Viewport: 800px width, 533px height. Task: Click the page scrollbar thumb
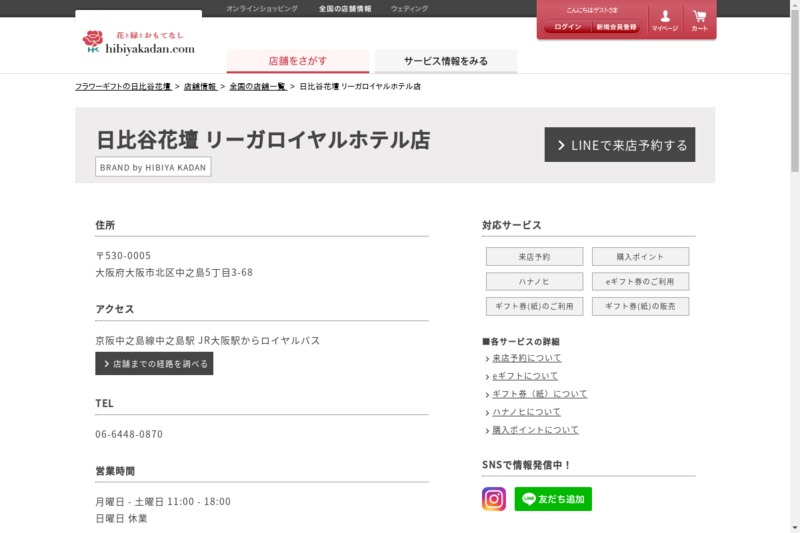(795, 91)
